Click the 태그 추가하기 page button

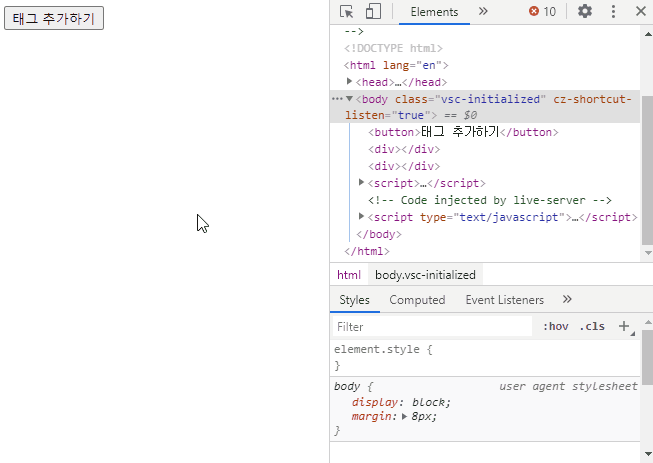[54, 18]
